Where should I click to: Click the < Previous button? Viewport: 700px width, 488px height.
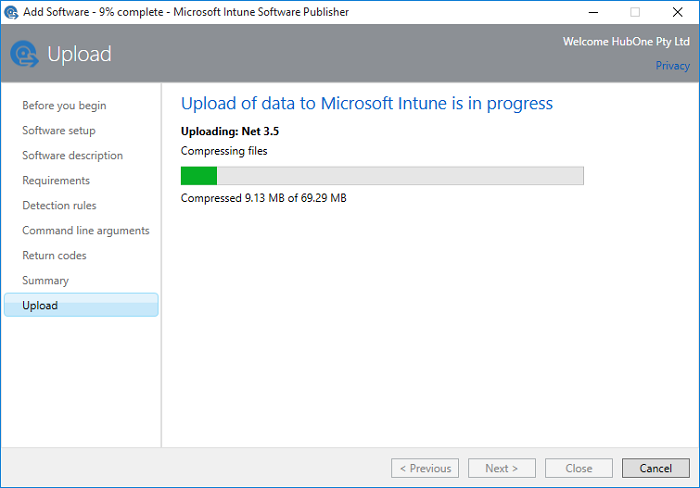(x=425, y=468)
